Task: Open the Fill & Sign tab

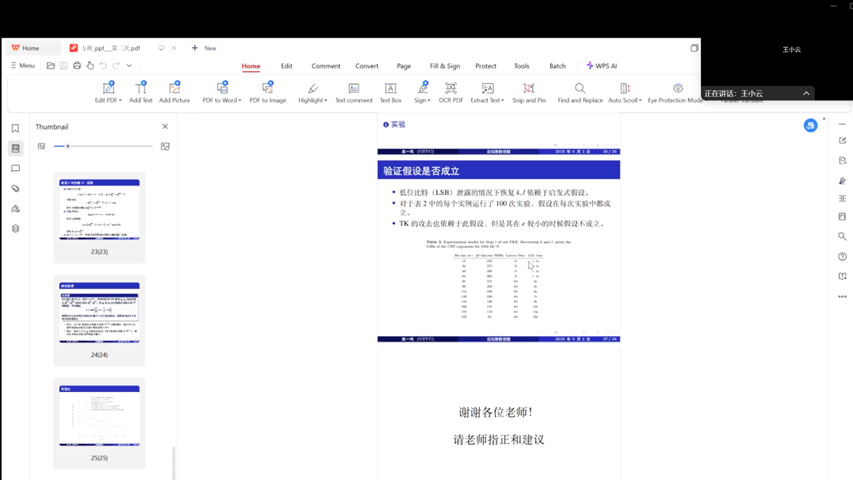Action: [445, 66]
